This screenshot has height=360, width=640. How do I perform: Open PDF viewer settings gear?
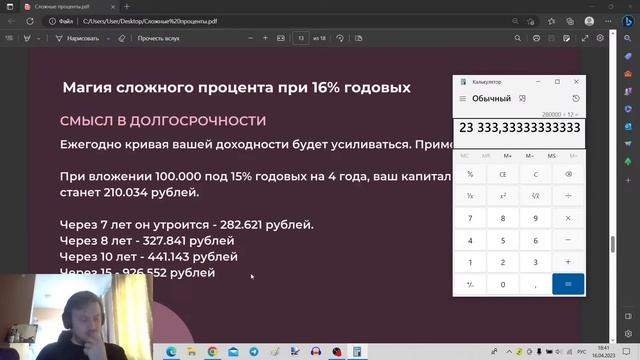(x=600, y=38)
